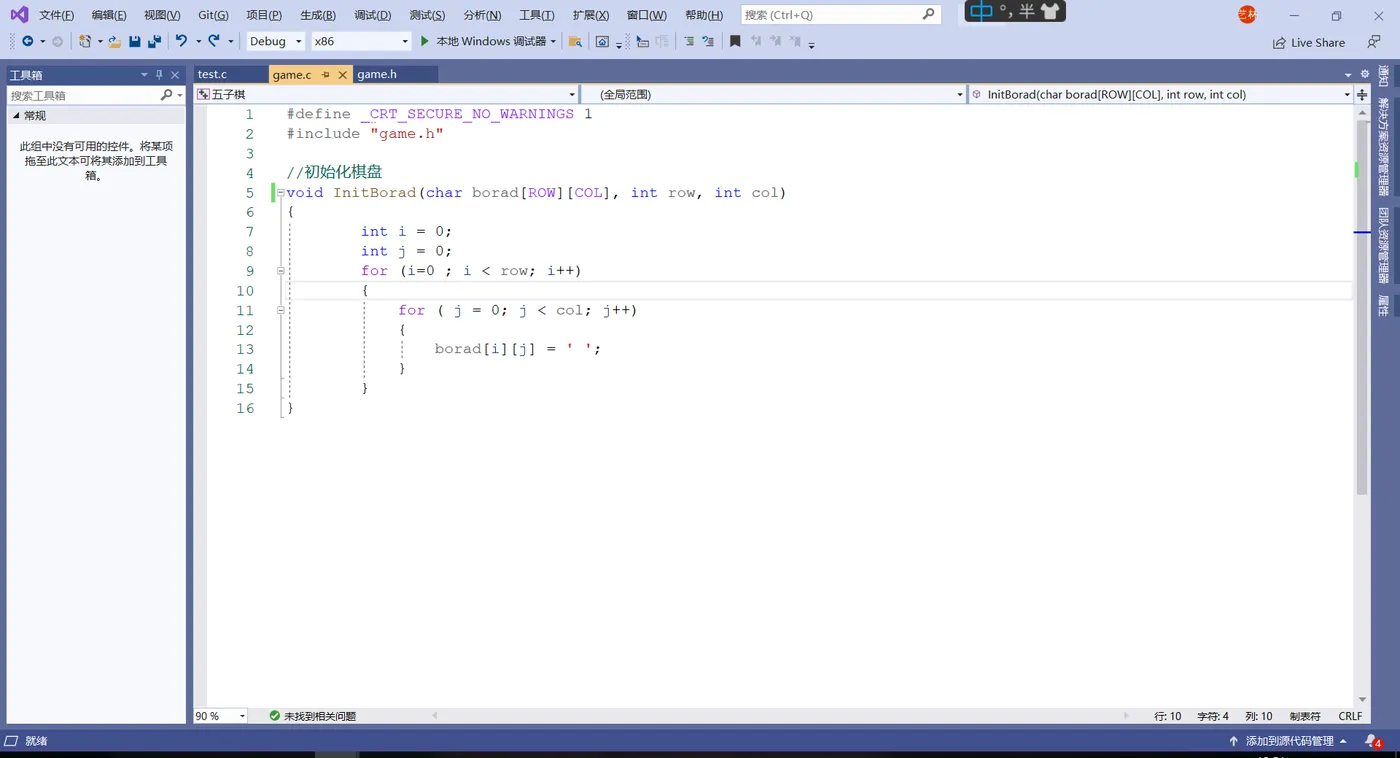The width and height of the screenshot is (1400, 758).
Task: Click 添加到源代码管理 in status bar
Action: pyautogui.click(x=1289, y=741)
